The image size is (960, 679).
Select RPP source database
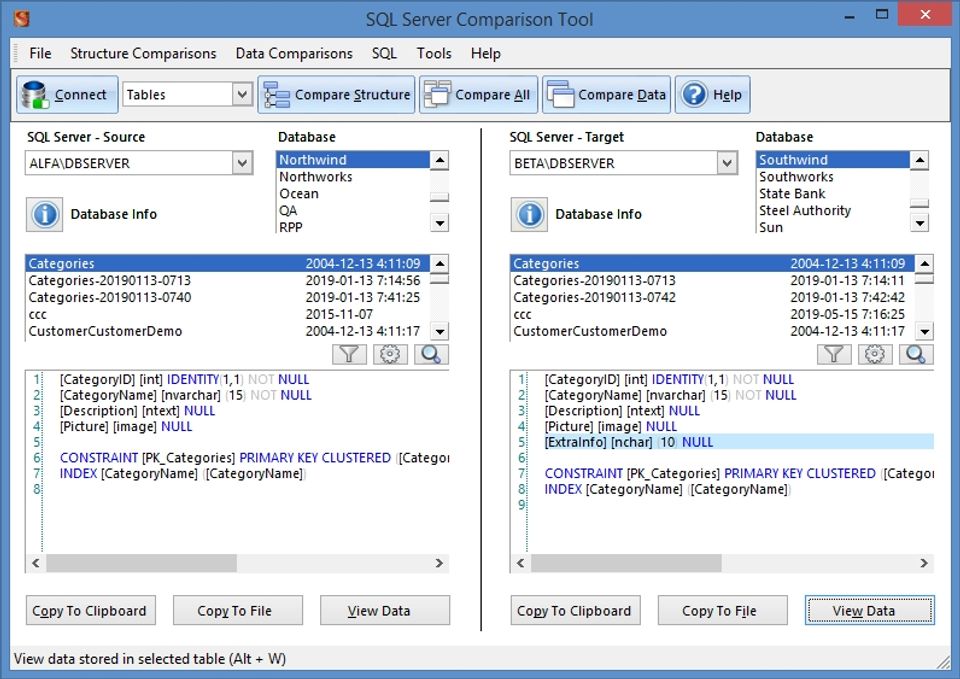pos(353,227)
